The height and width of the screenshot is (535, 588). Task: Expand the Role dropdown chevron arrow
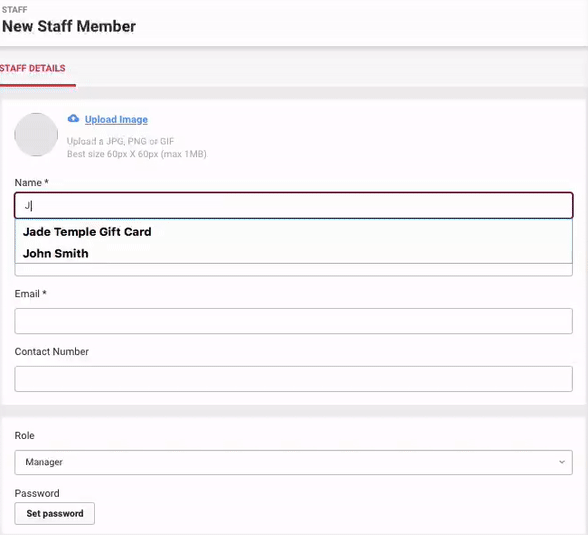click(x=562, y=462)
